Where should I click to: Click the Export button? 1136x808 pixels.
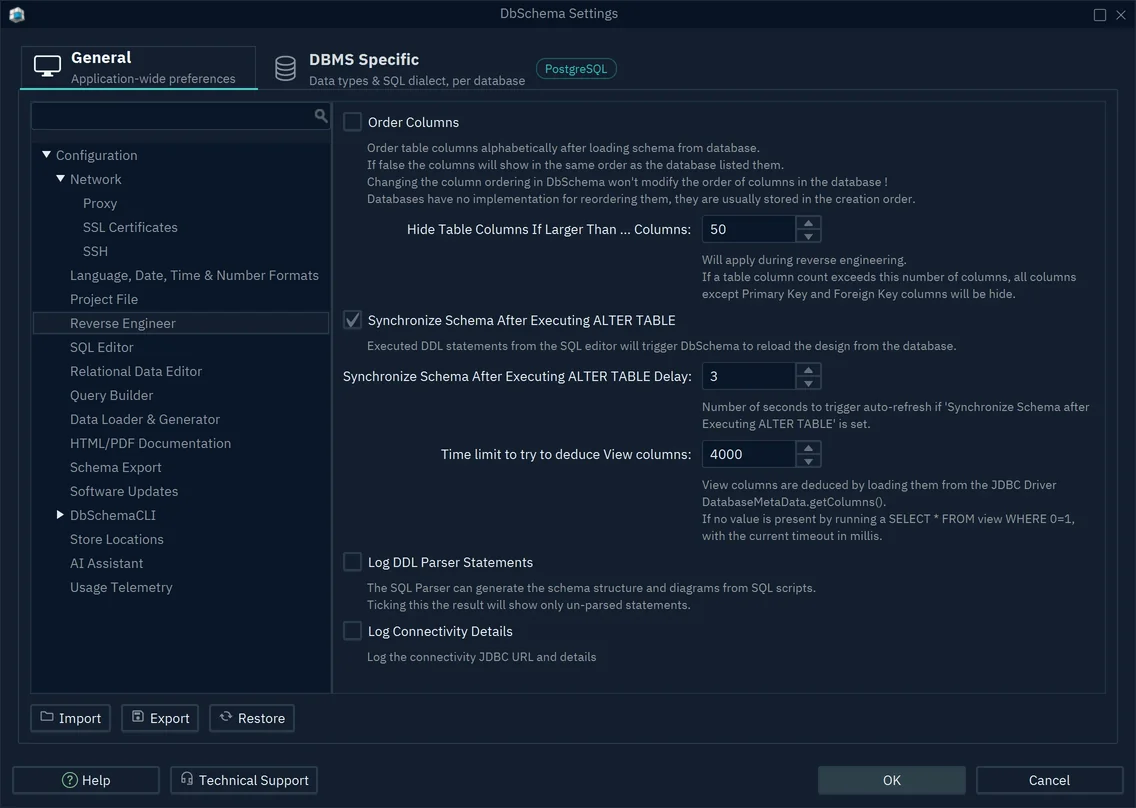pyautogui.click(x=160, y=717)
